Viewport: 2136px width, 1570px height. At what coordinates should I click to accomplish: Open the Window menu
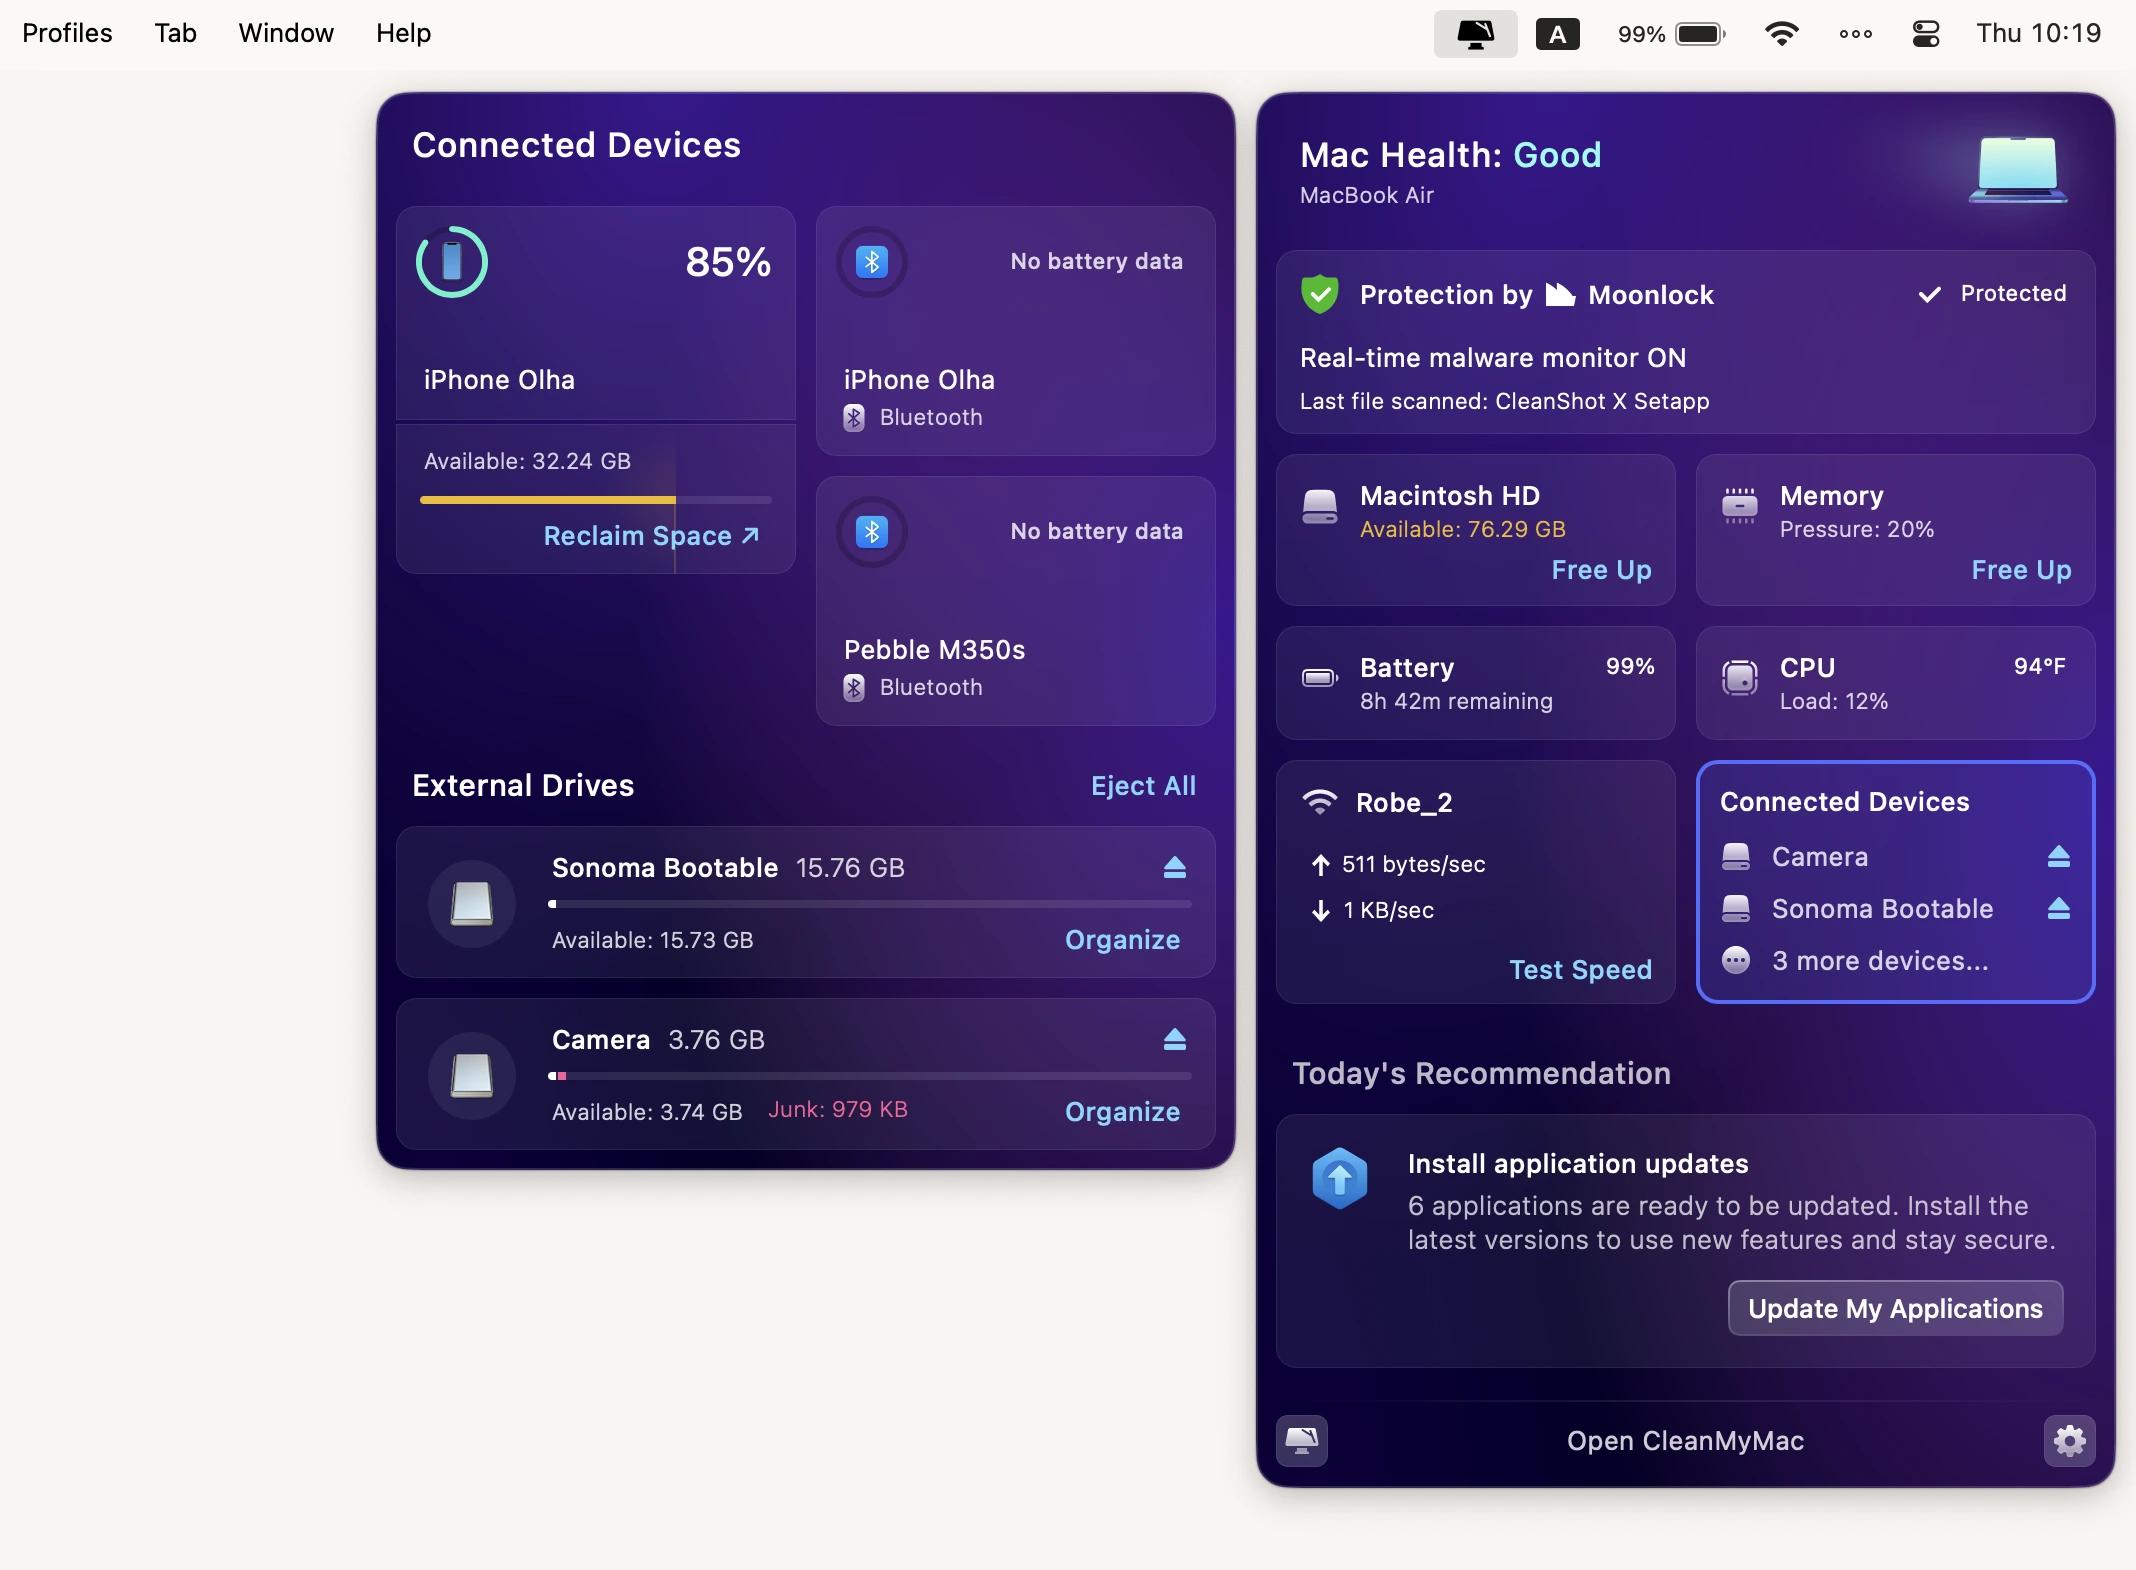pyautogui.click(x=286, y=33)
